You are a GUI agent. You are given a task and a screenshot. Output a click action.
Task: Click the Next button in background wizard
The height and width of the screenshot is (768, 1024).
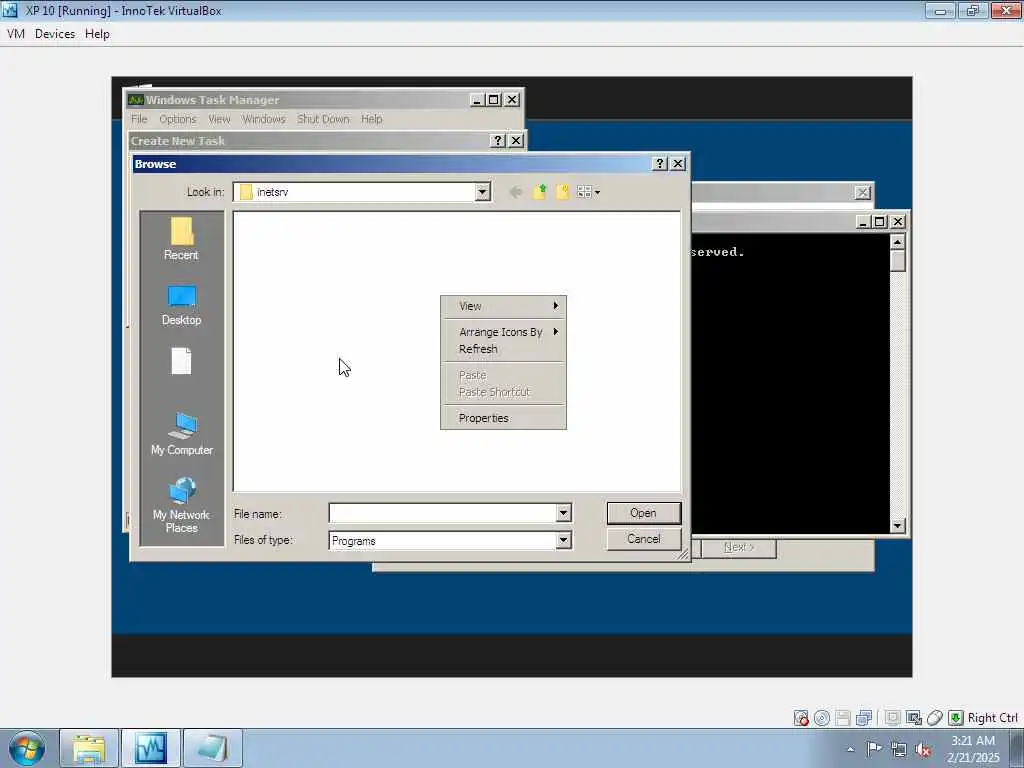(x=739, y=547)
